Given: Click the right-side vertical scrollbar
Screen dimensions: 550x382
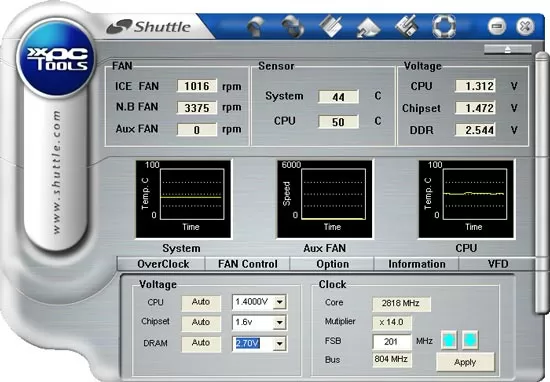Looking at the screenshot, I should (542, 182).
